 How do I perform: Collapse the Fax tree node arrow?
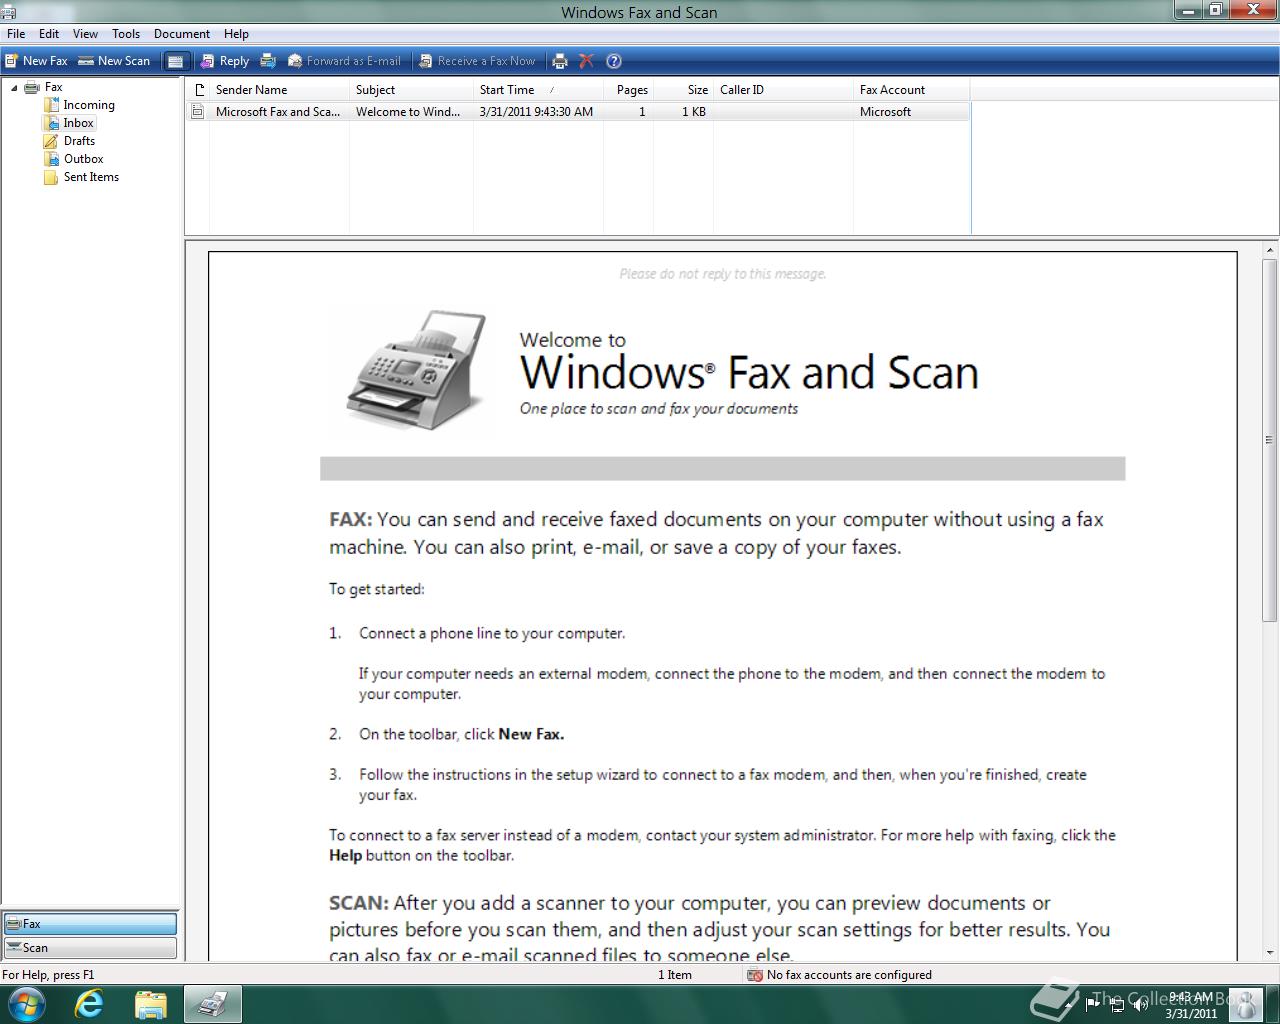[14, 87]
